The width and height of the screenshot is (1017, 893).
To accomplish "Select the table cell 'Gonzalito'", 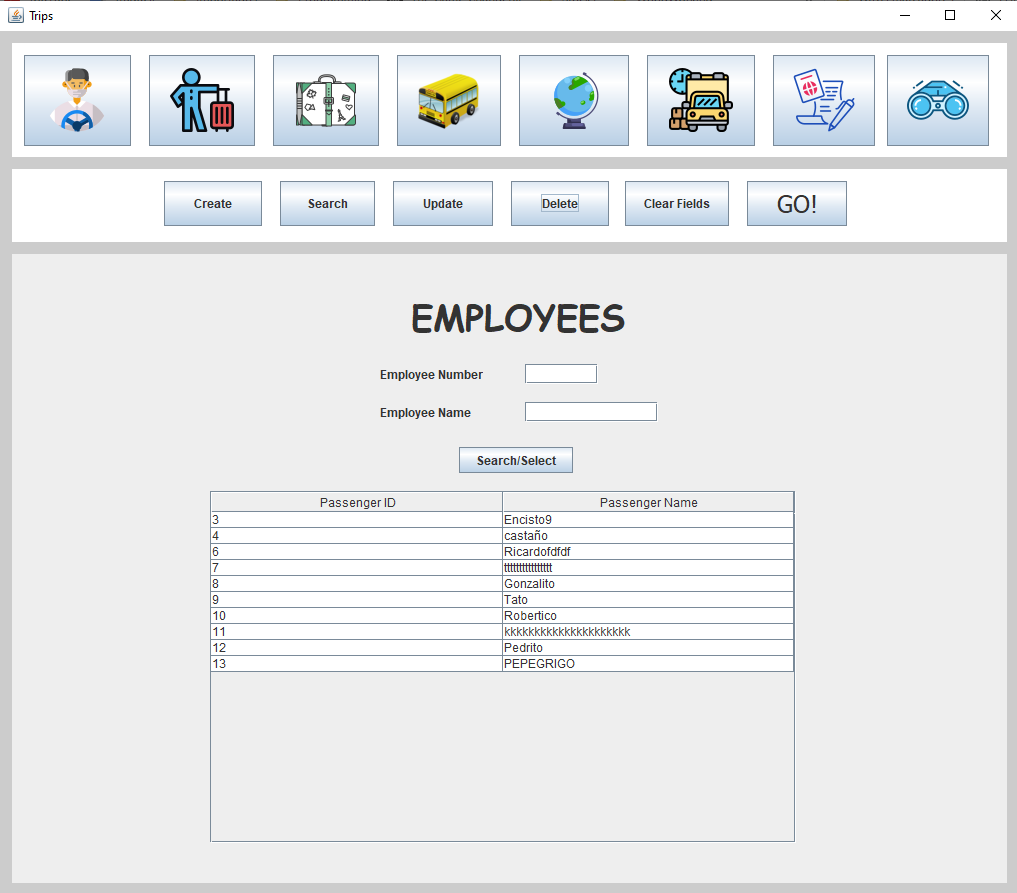I will [648, 584].
